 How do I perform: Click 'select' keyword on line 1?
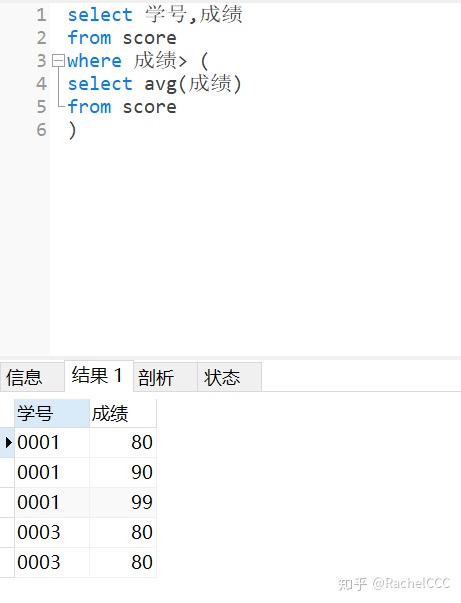click(x=100, y=15)
